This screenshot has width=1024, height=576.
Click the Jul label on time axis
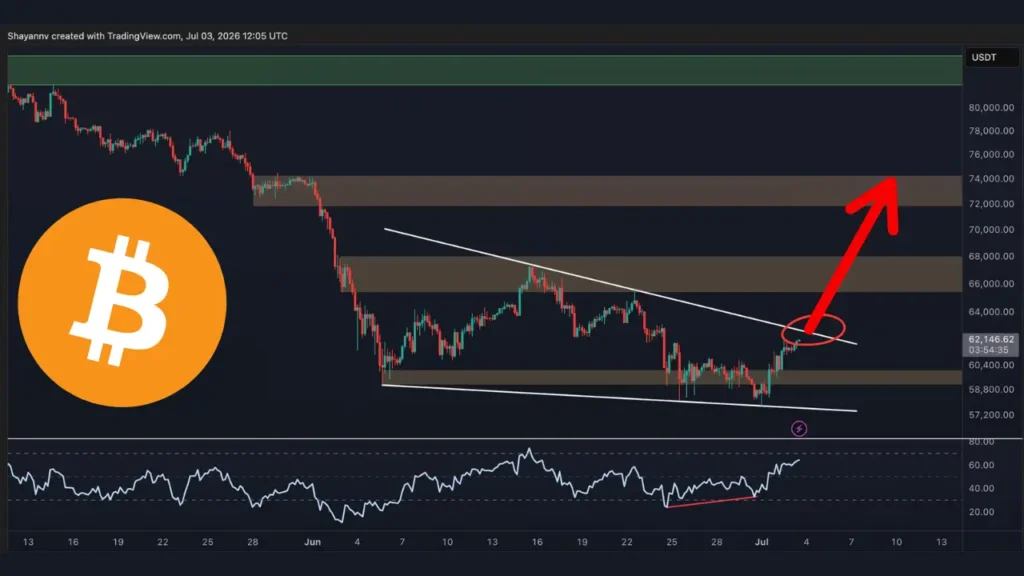[x=761, y=542]
